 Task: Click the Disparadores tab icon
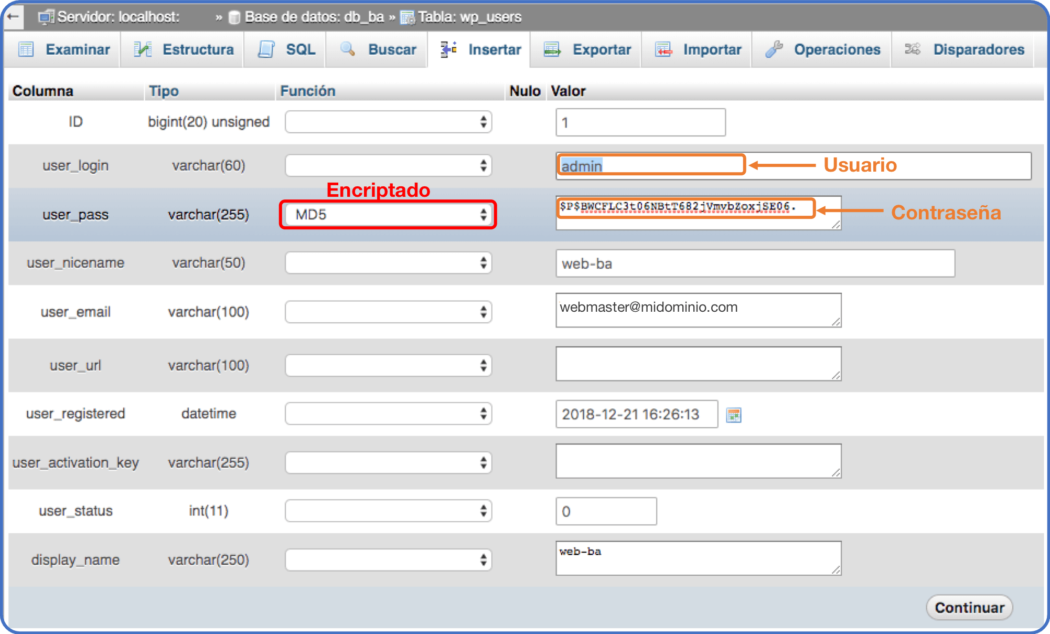point(912,49)
